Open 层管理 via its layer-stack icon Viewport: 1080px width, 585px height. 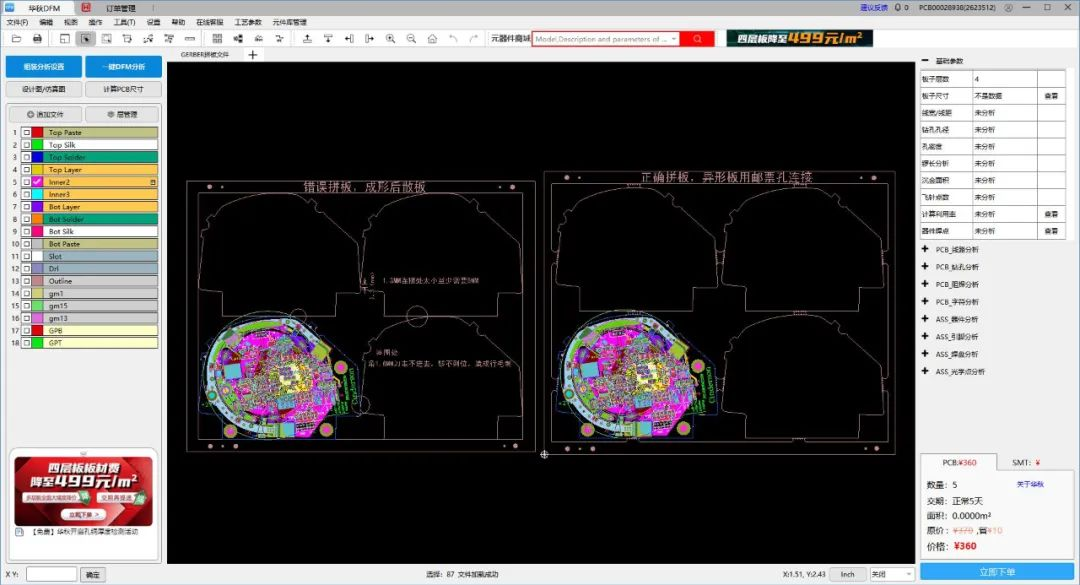click(110, 114)
